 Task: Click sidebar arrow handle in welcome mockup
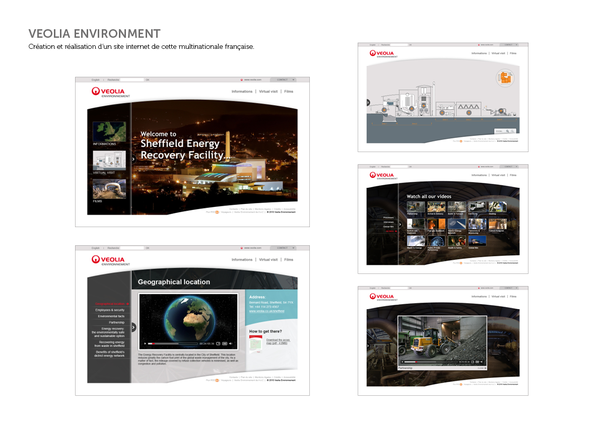point(133,159)
